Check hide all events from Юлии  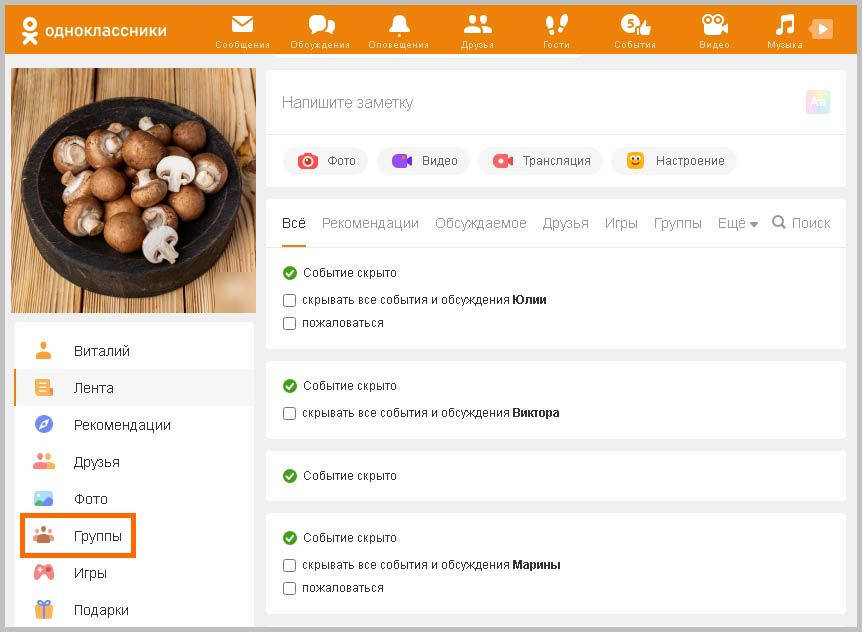pos(289,300)
